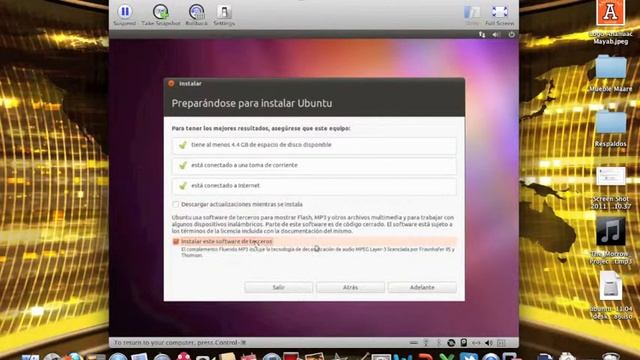This screenshot has height=360, width=640.
Task: Open the Ubuntu power menu in top panel
Action: tap(511, 35)
